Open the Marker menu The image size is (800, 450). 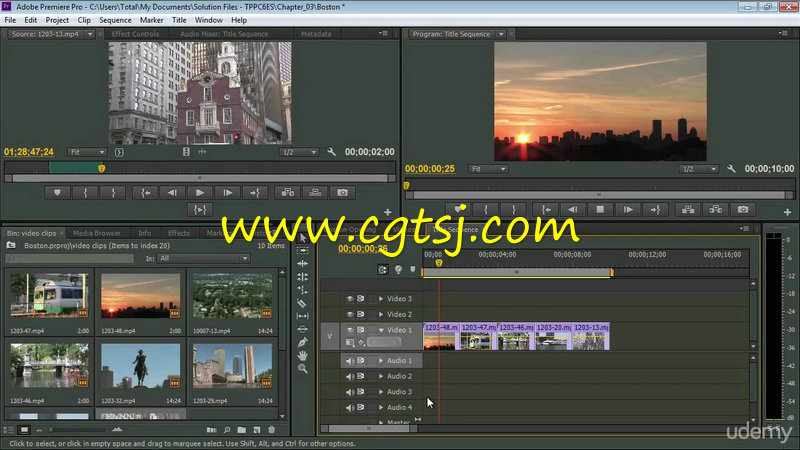tap(152, 20)
